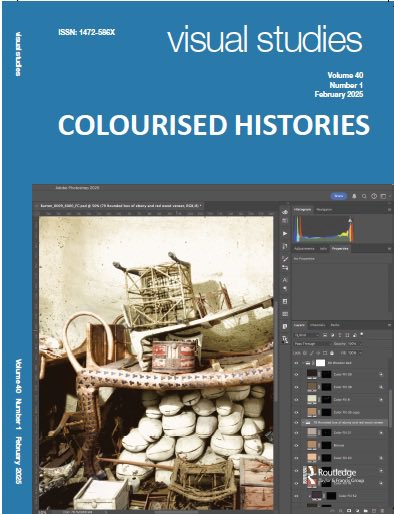The image size is (394, 514).
Task: Open the search magnifier icon in top bar
Action: [364, 196]
